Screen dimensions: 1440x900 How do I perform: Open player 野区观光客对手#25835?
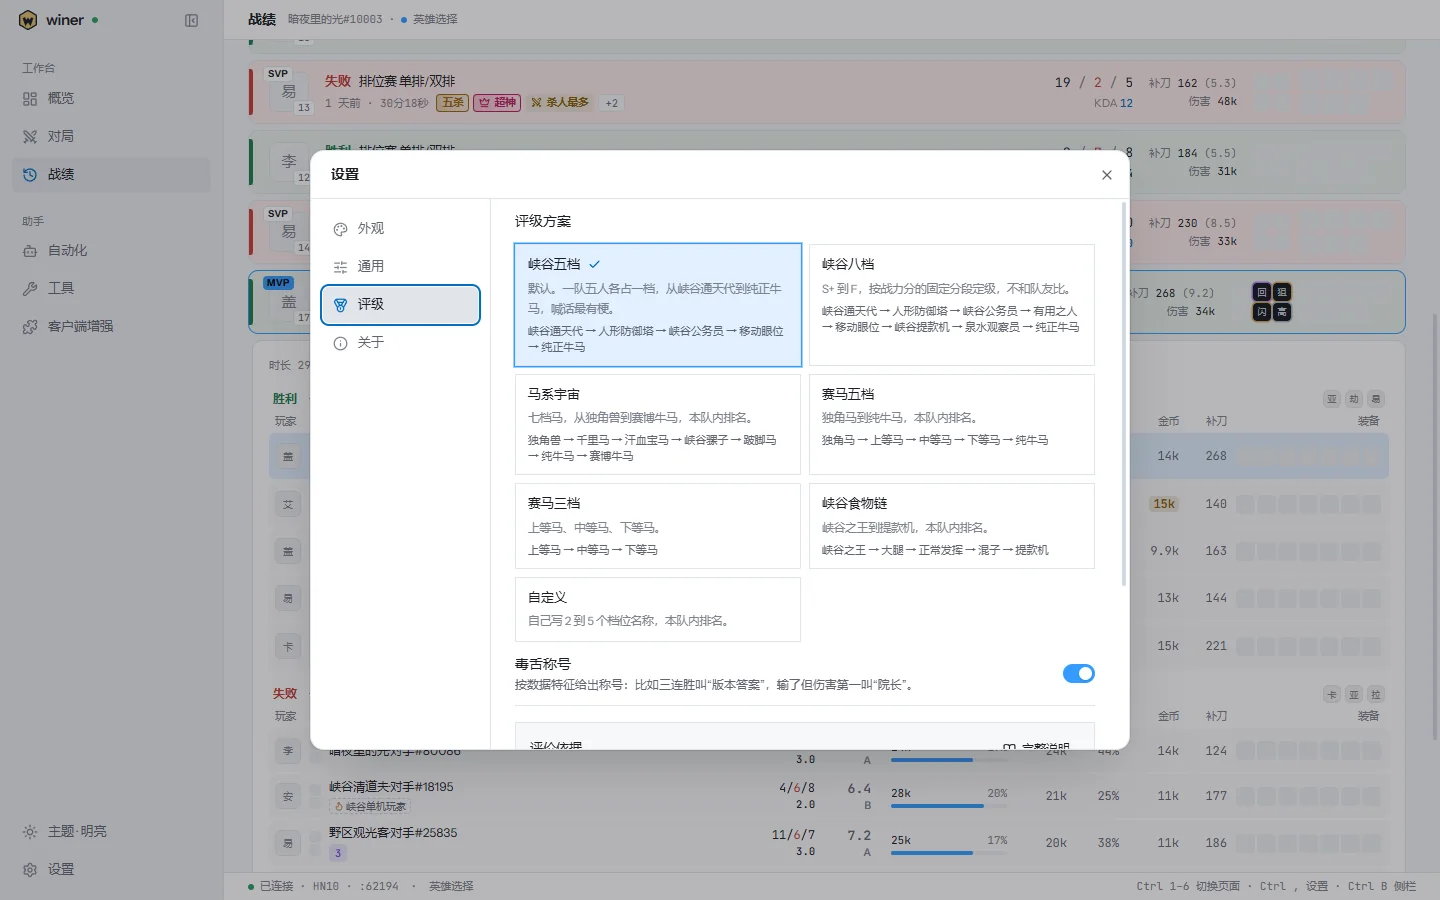click(393, 833)
